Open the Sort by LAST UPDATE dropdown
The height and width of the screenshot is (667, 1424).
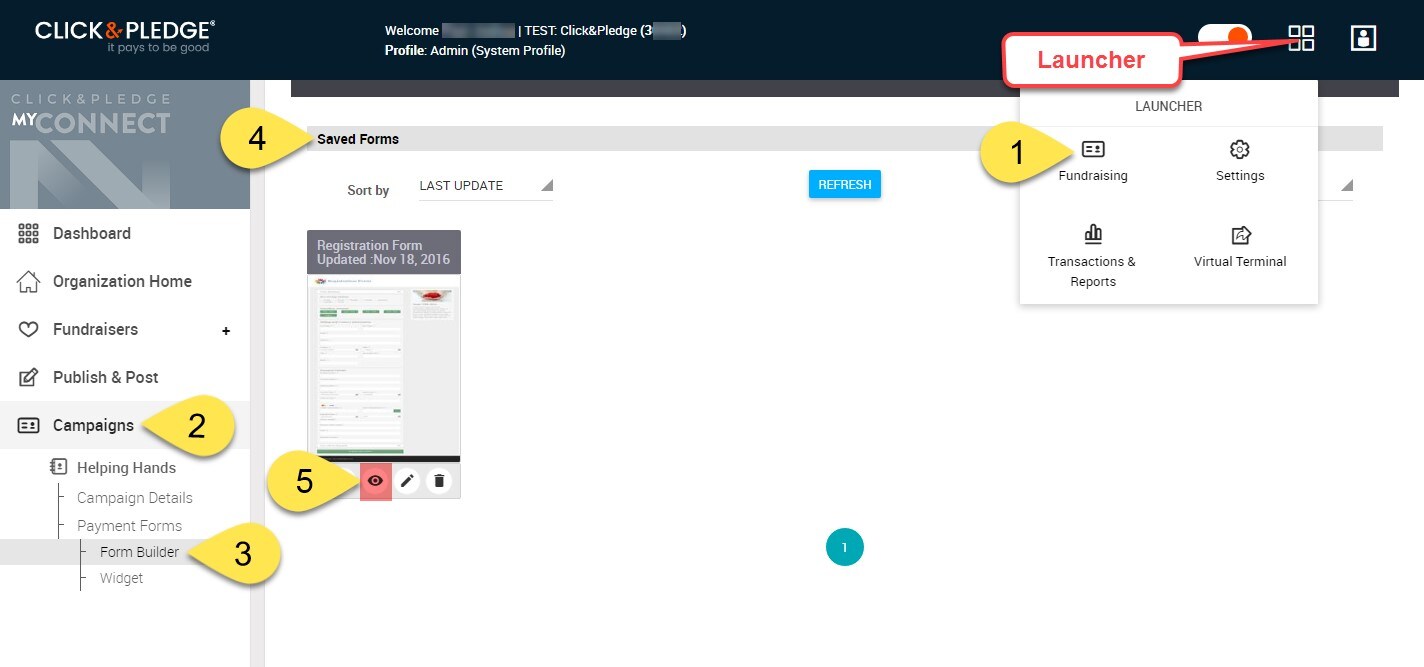tap(486, 186)
